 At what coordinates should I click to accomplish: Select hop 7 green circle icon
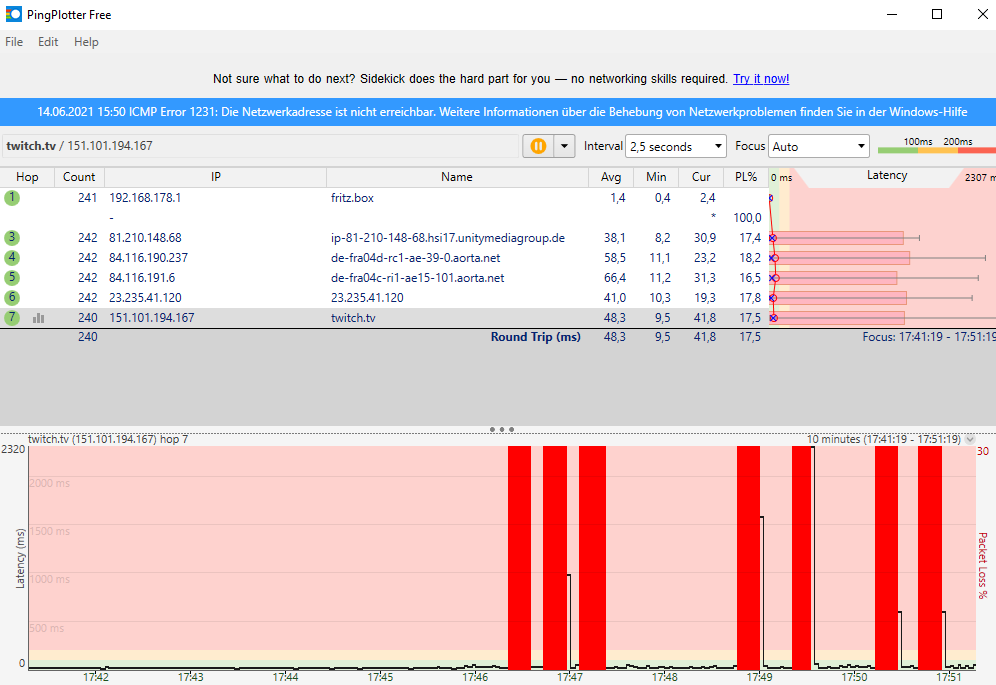click(11, 318)
